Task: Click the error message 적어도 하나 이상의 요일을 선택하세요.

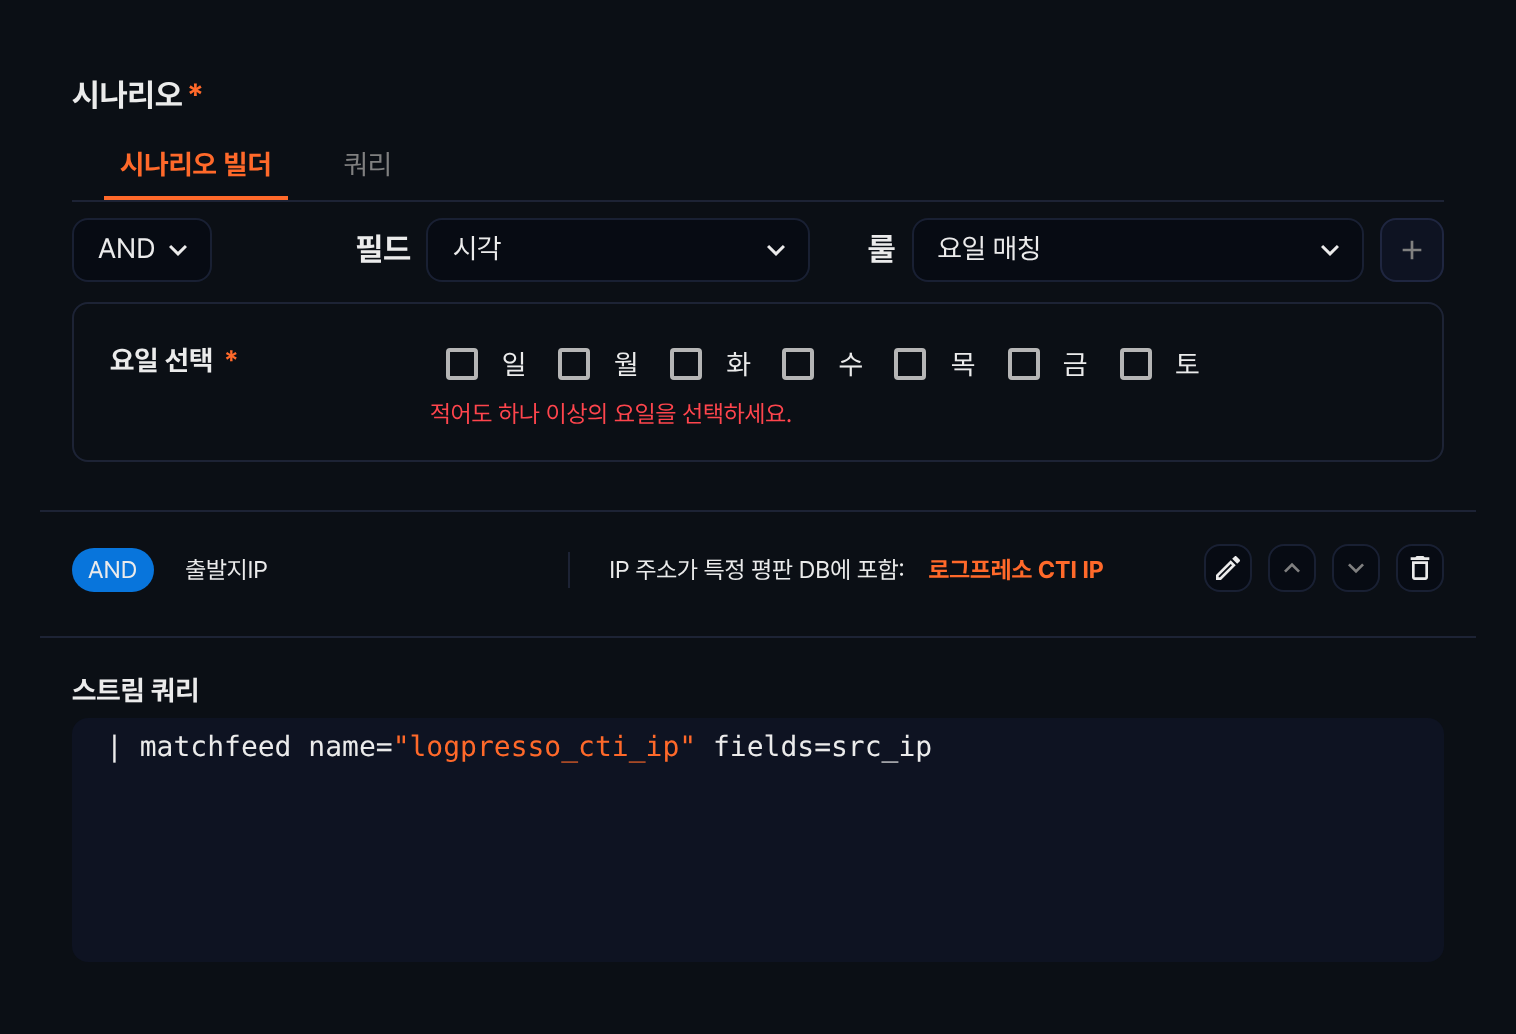Action: pos(611,414)
